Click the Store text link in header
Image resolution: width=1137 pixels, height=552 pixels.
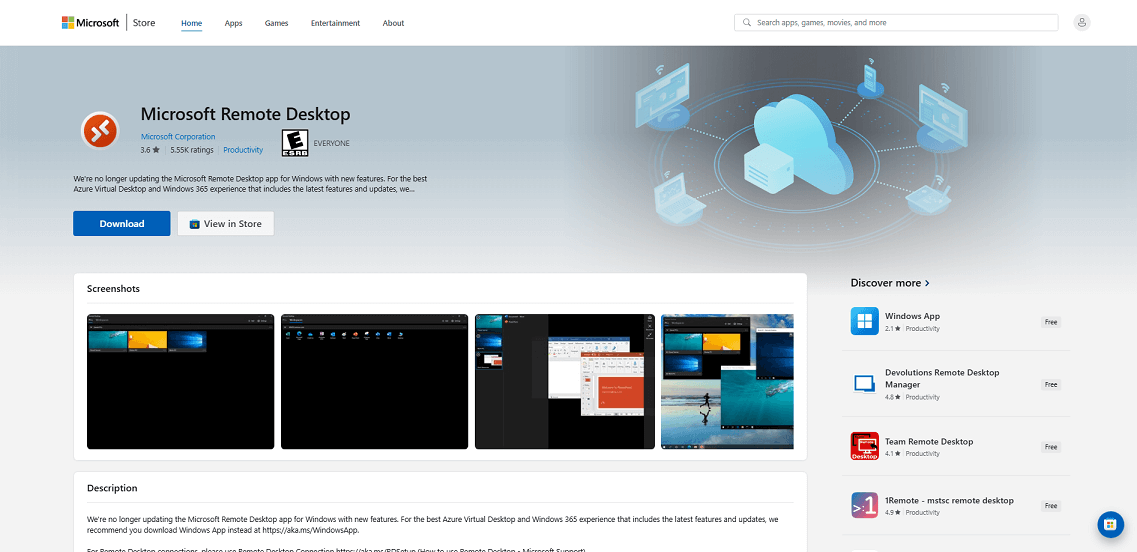[x=144, y=22]
